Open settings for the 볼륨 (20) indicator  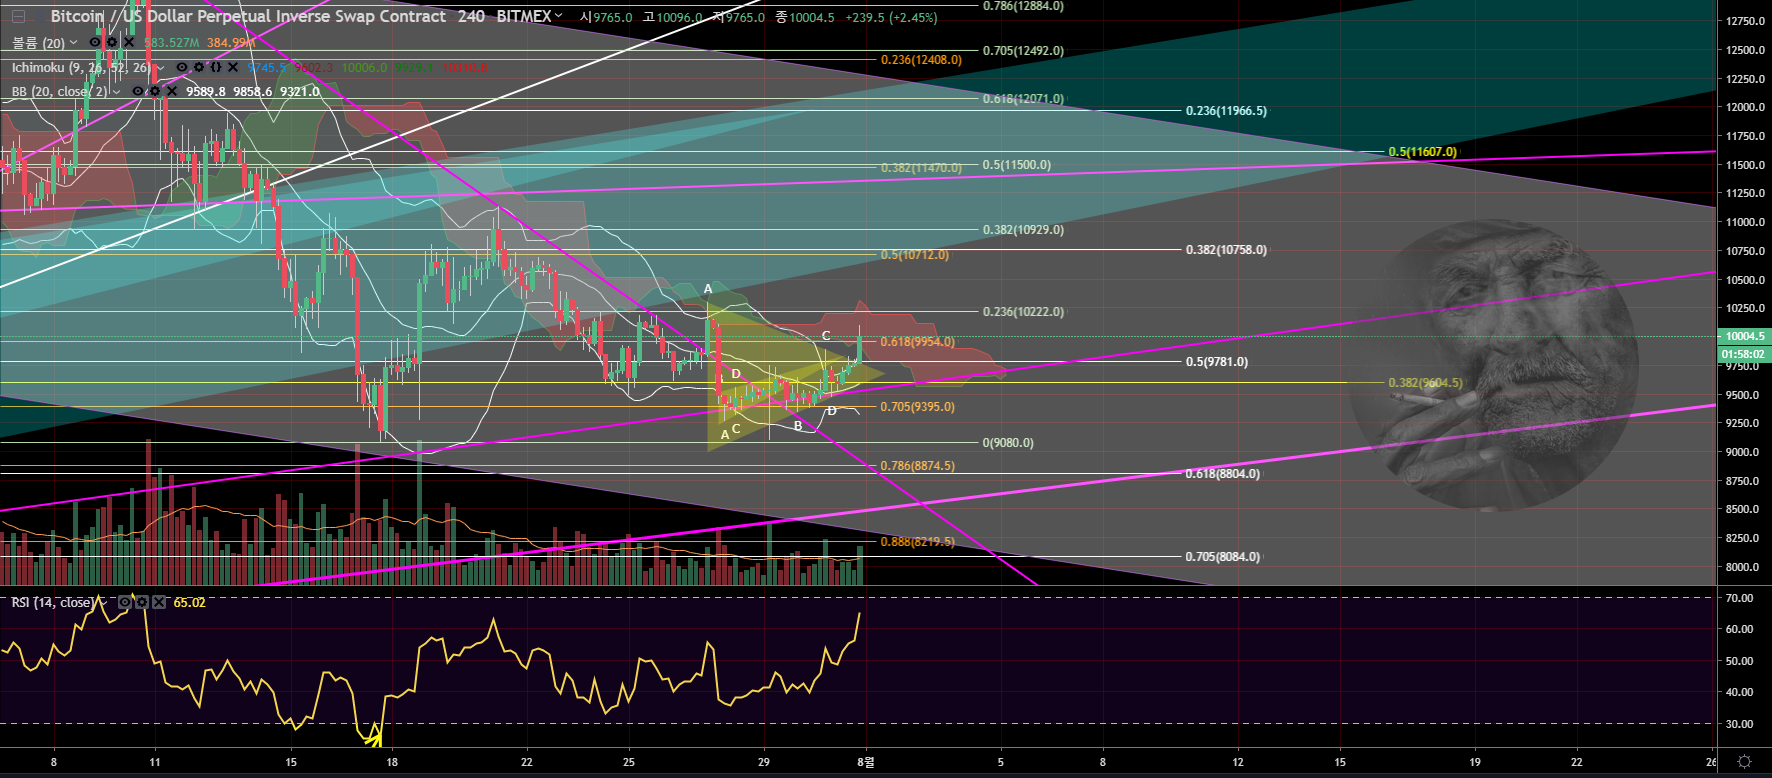112,43
